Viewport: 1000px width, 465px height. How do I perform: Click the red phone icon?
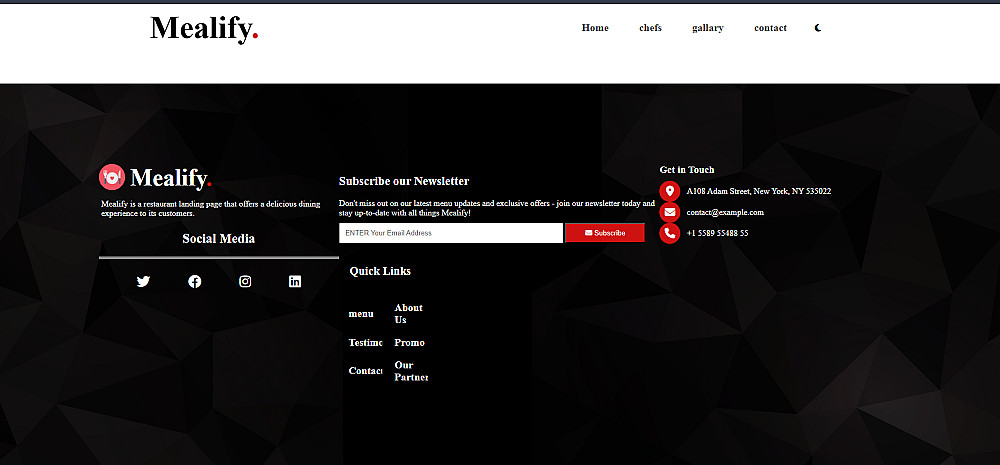670,233
